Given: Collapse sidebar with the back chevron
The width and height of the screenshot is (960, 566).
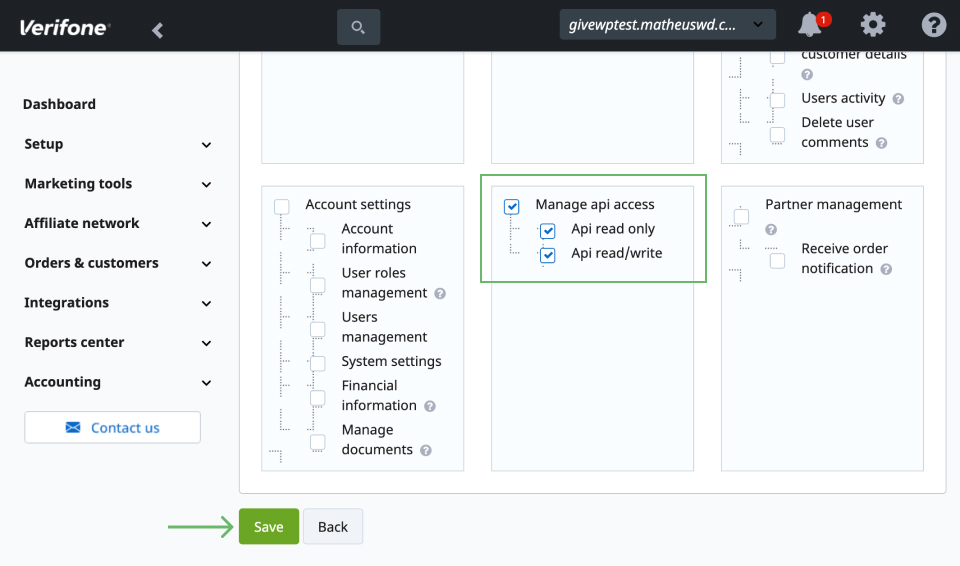Looking at the screenshot, I should pos(157,30).
